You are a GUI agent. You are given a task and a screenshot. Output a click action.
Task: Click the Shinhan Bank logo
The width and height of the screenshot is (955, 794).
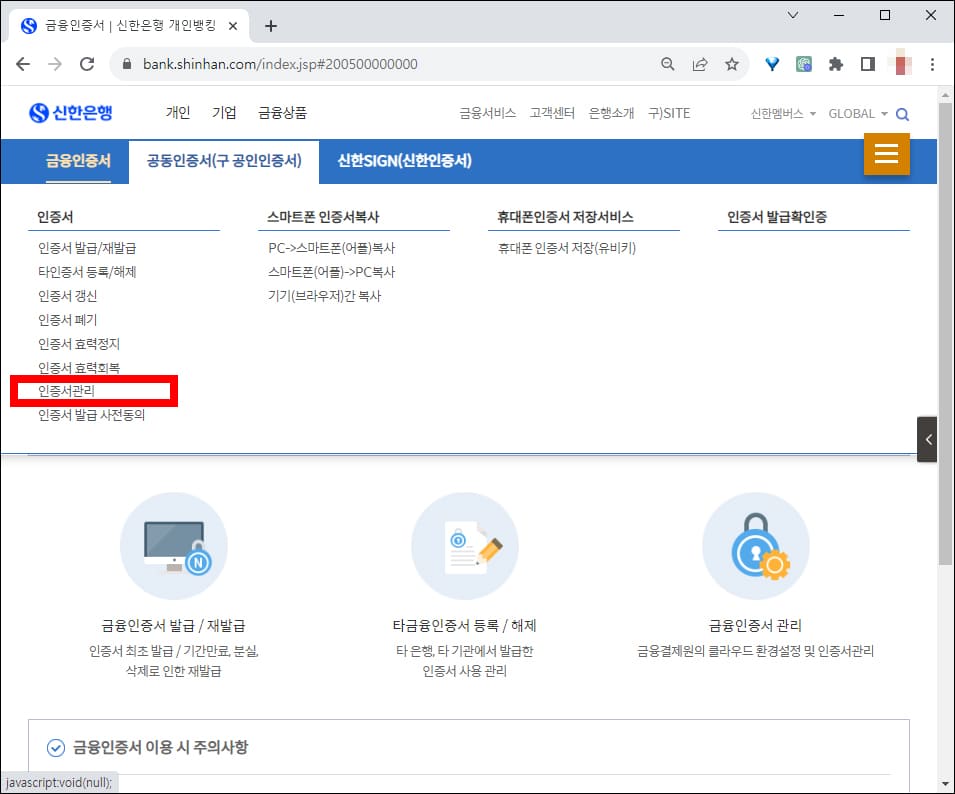tap(70, 112)
